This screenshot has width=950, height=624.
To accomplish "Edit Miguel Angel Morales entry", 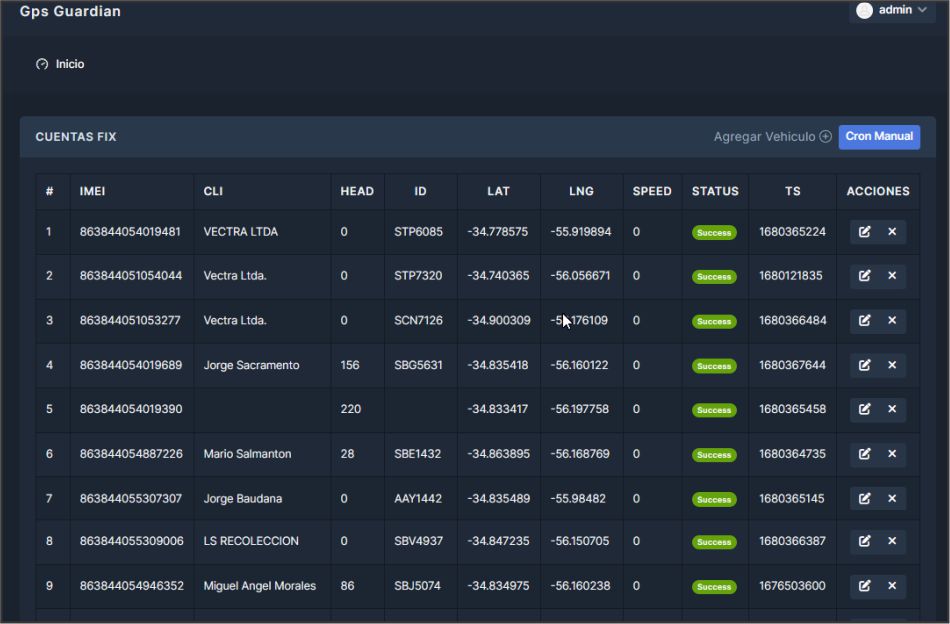I will tap(865, 586).
